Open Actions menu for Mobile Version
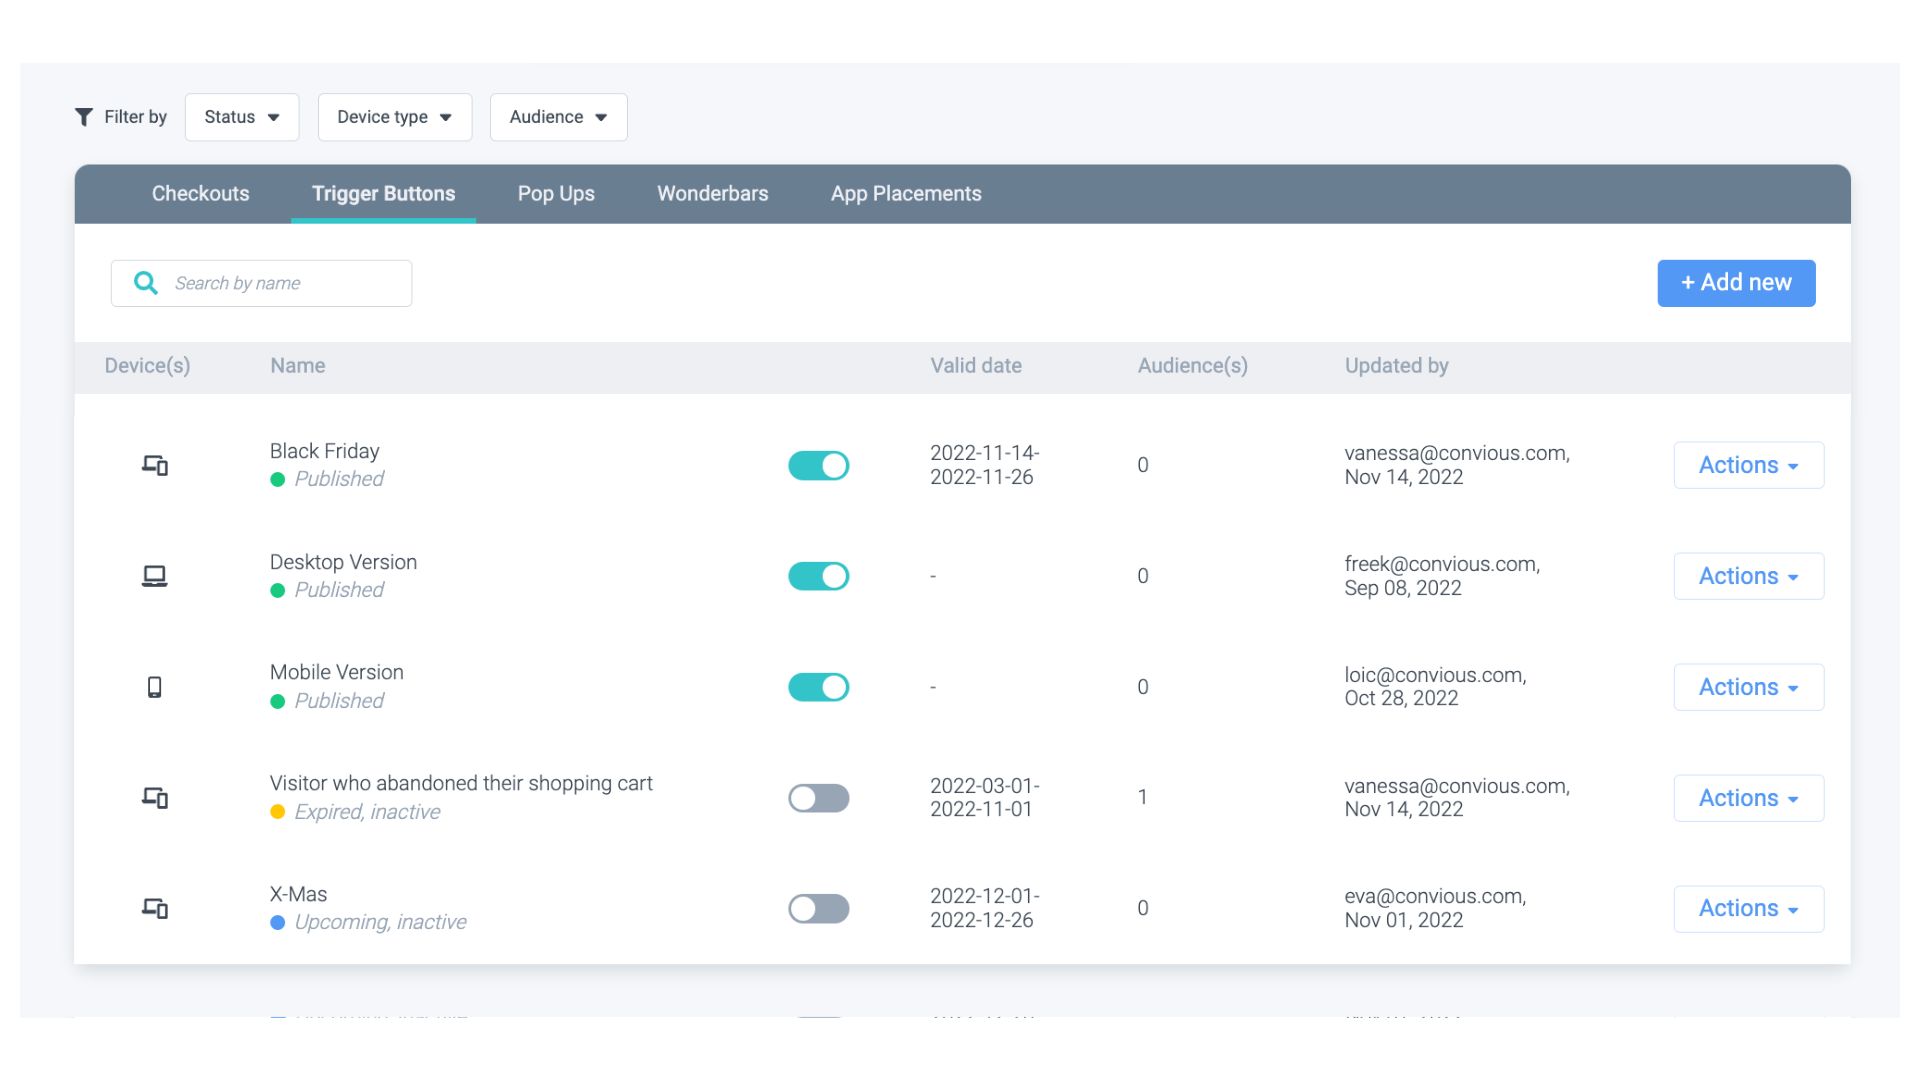Screen dimensions: 1920x1080 (x=1748, y=687)
